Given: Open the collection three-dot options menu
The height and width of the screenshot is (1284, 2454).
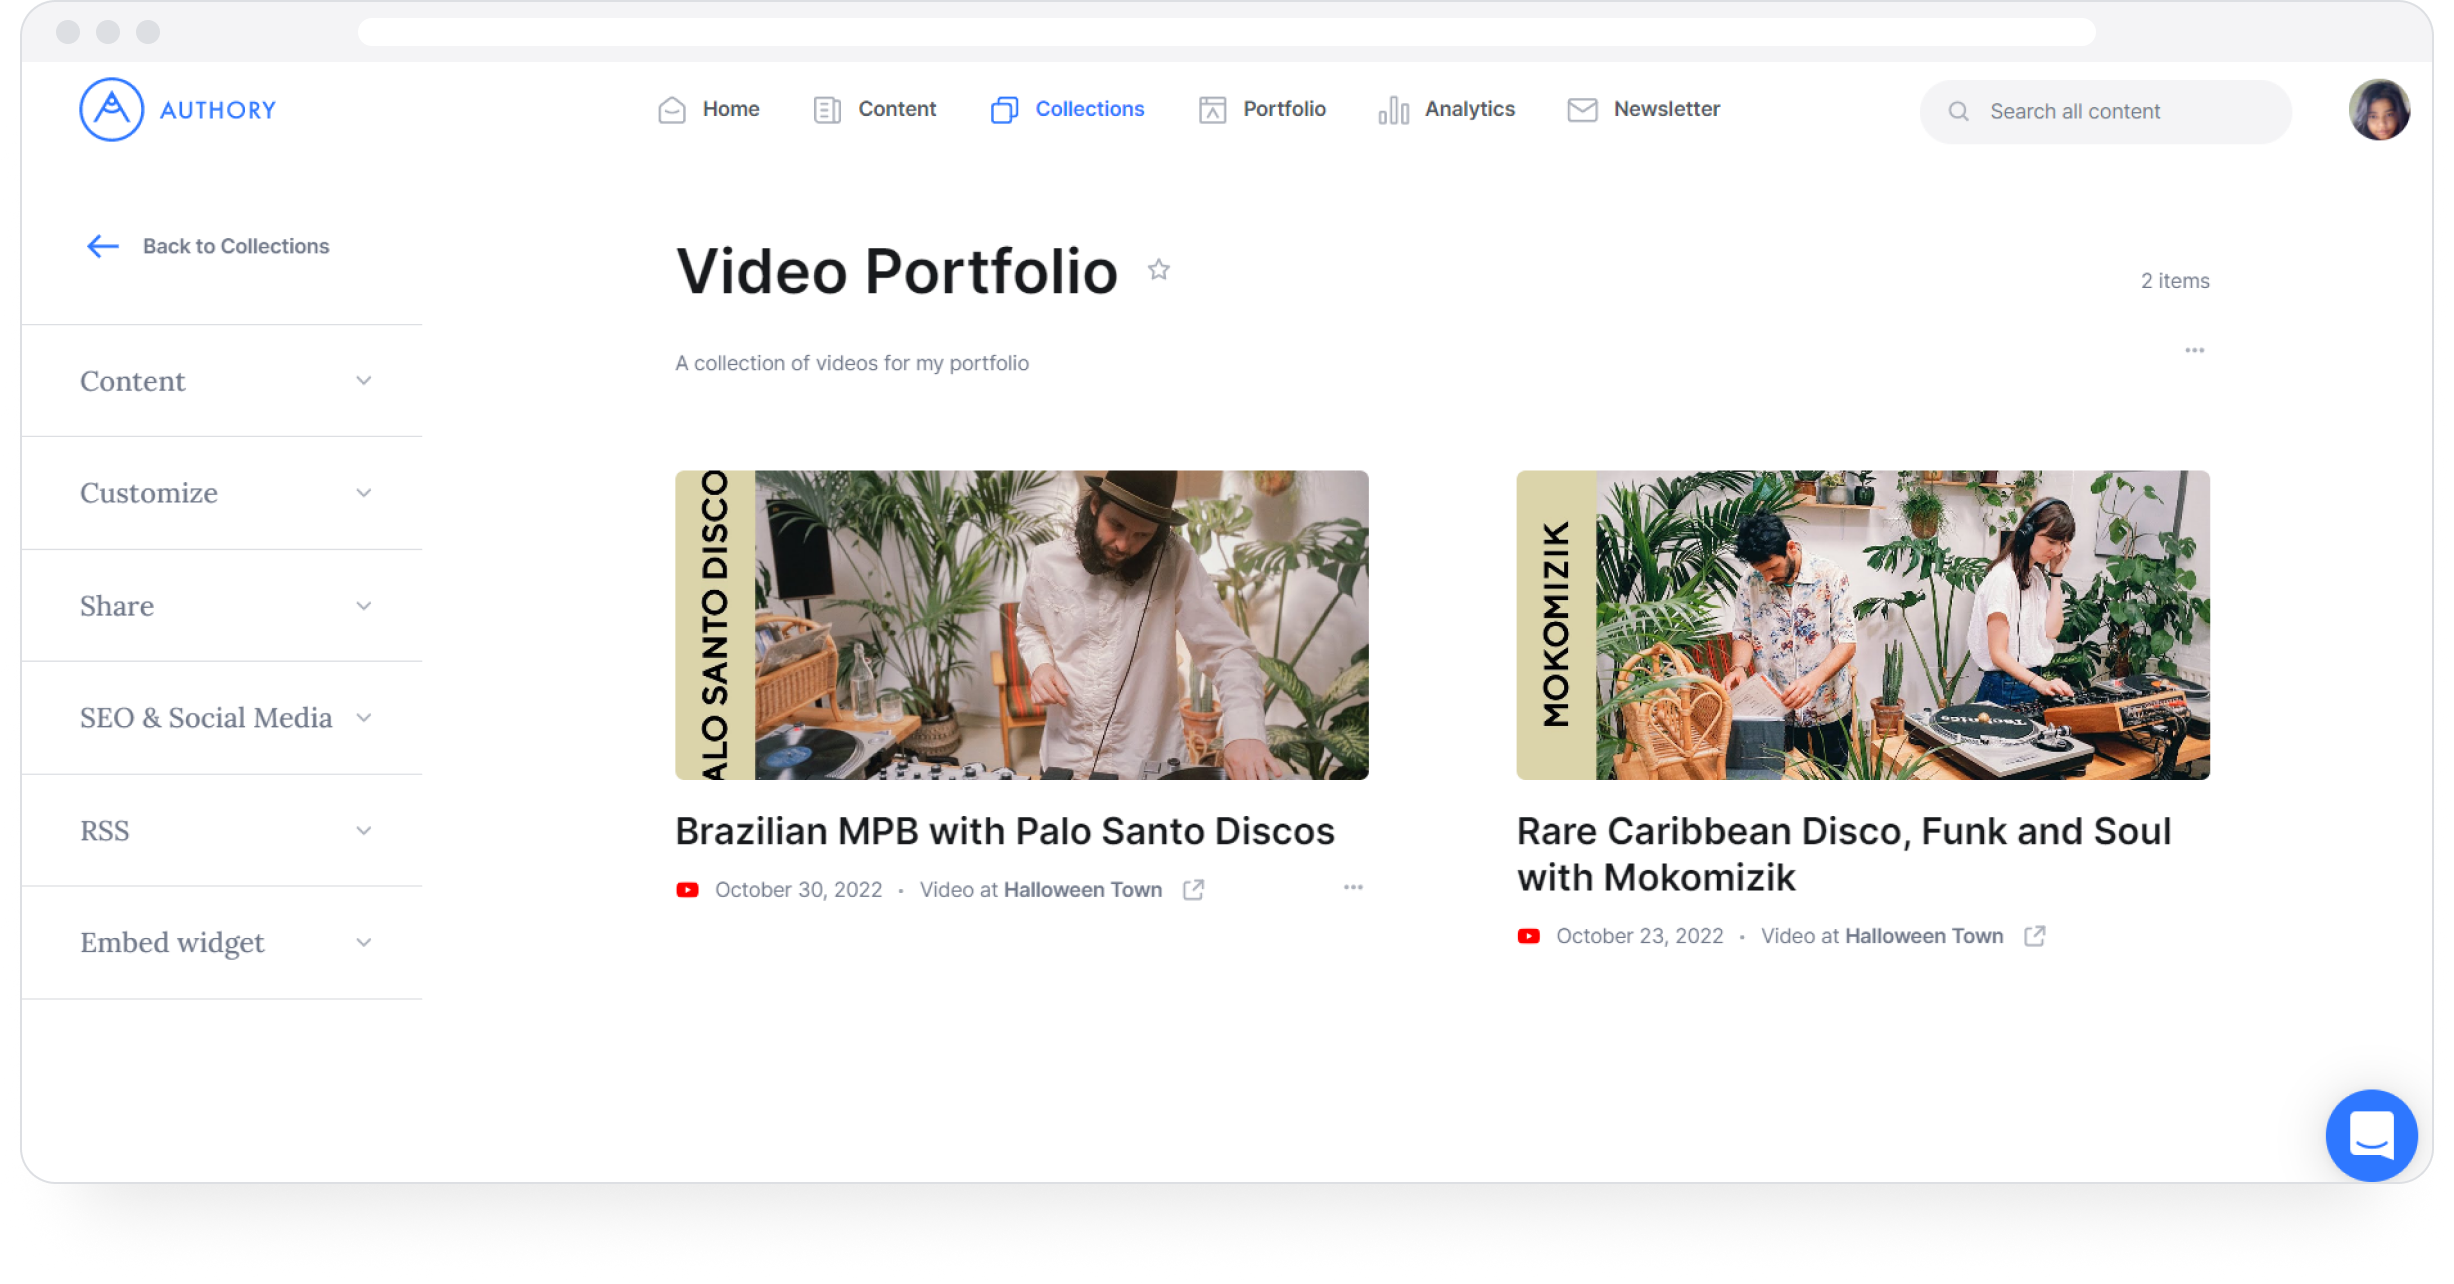Looking at the screenshot, I should [2194, 350].
